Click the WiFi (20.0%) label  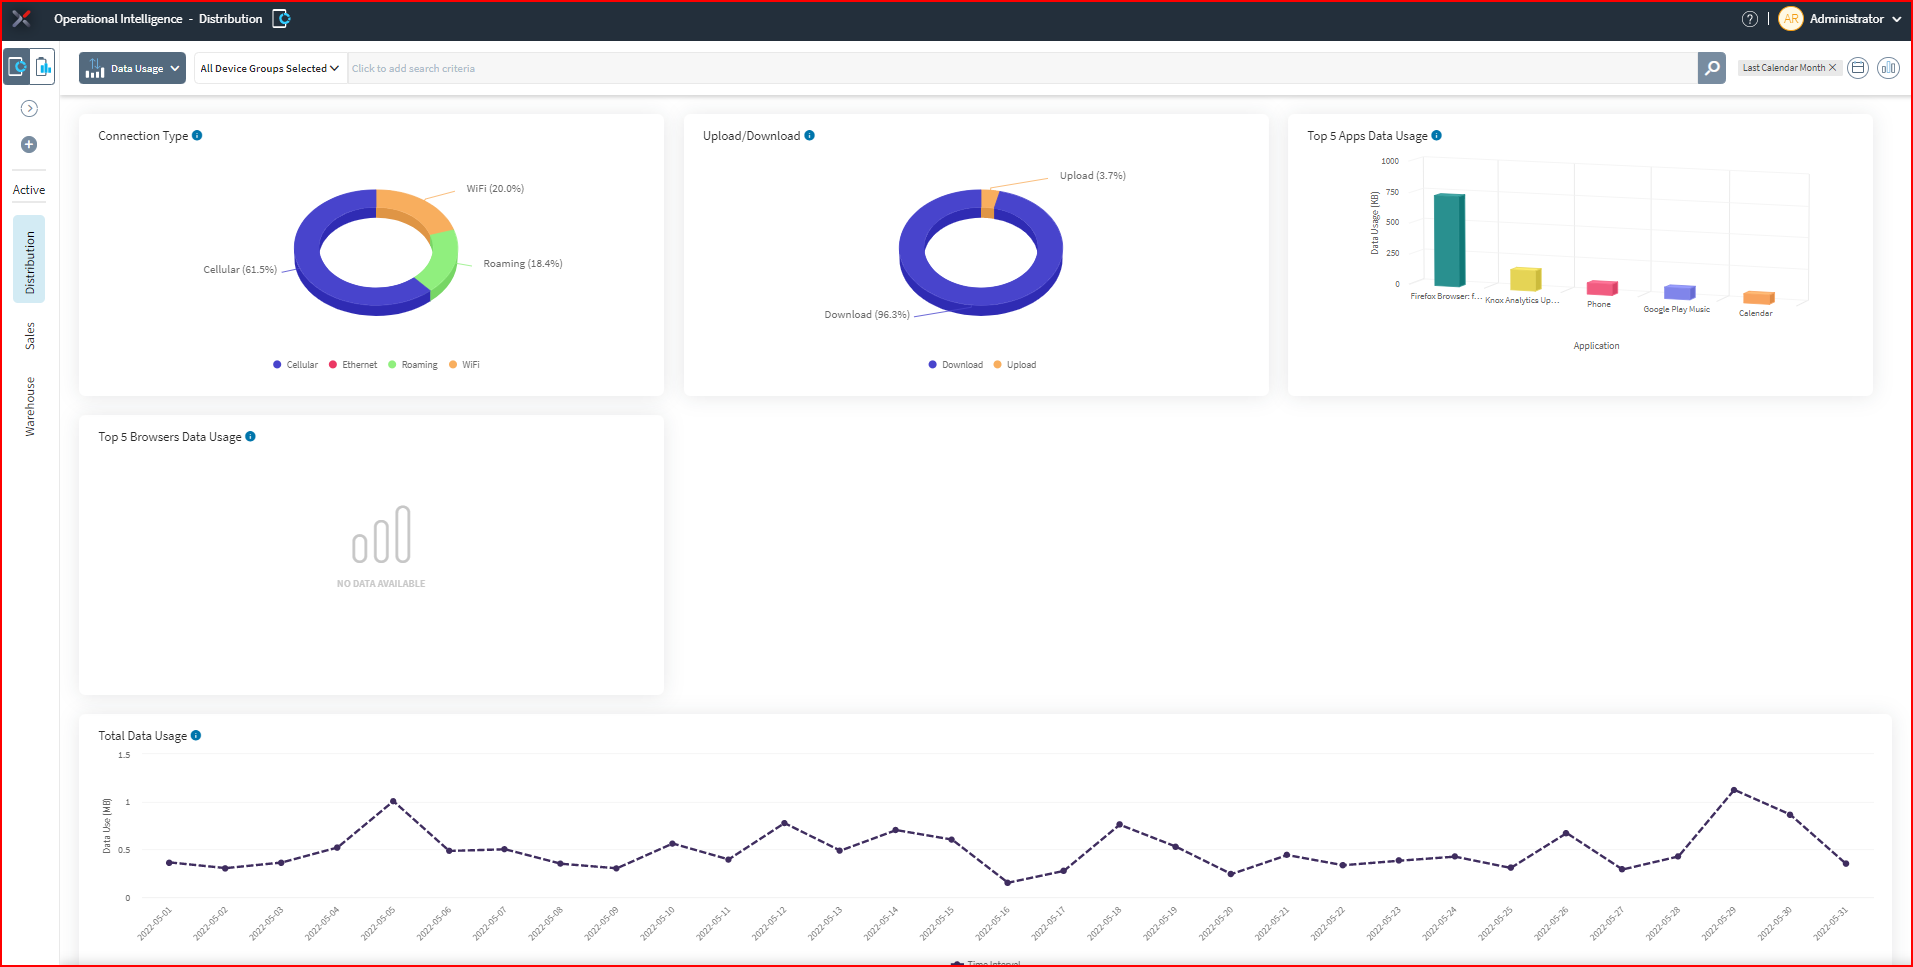[495, 188]
